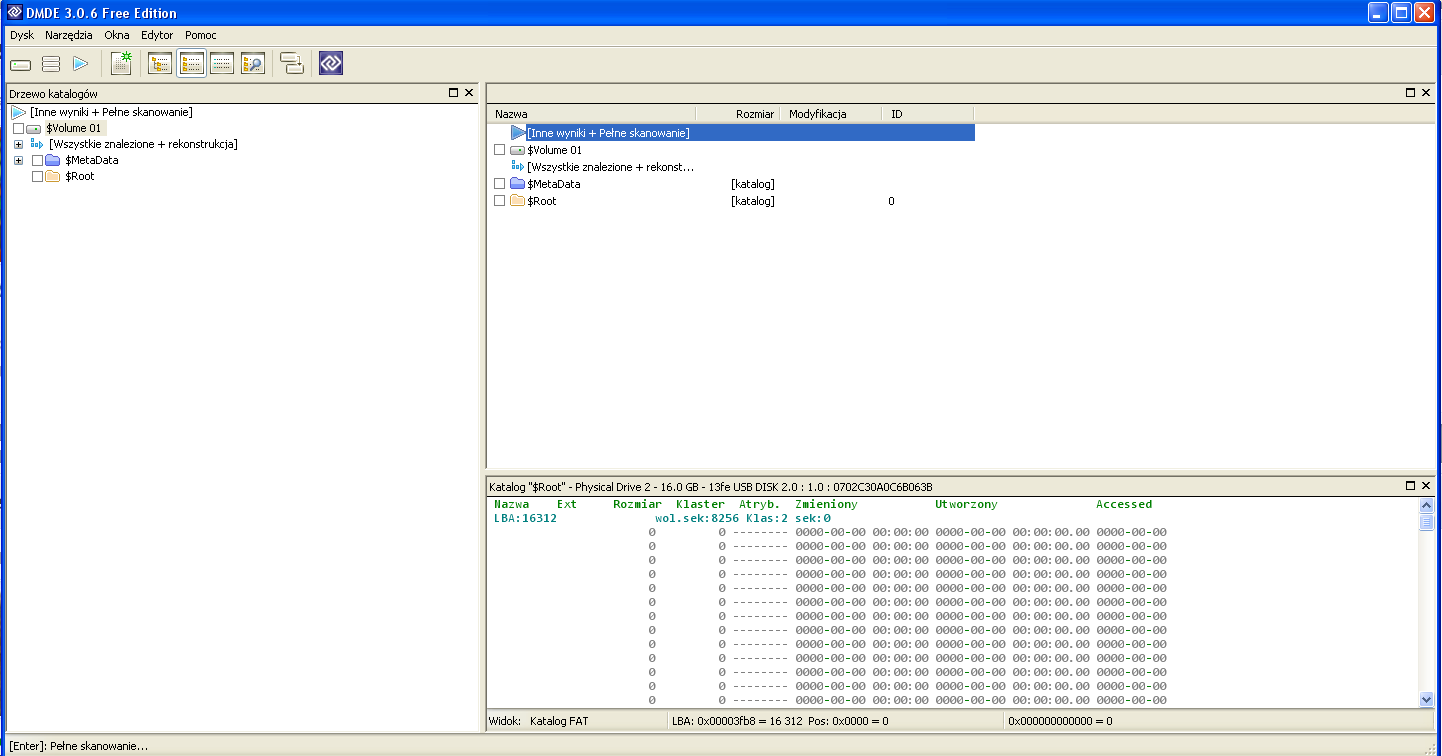This screenshot has width=1442, height=756.
Task: Select [Wszystkie znalezione + rekonst... list row
Action: [x=731, y=167]
